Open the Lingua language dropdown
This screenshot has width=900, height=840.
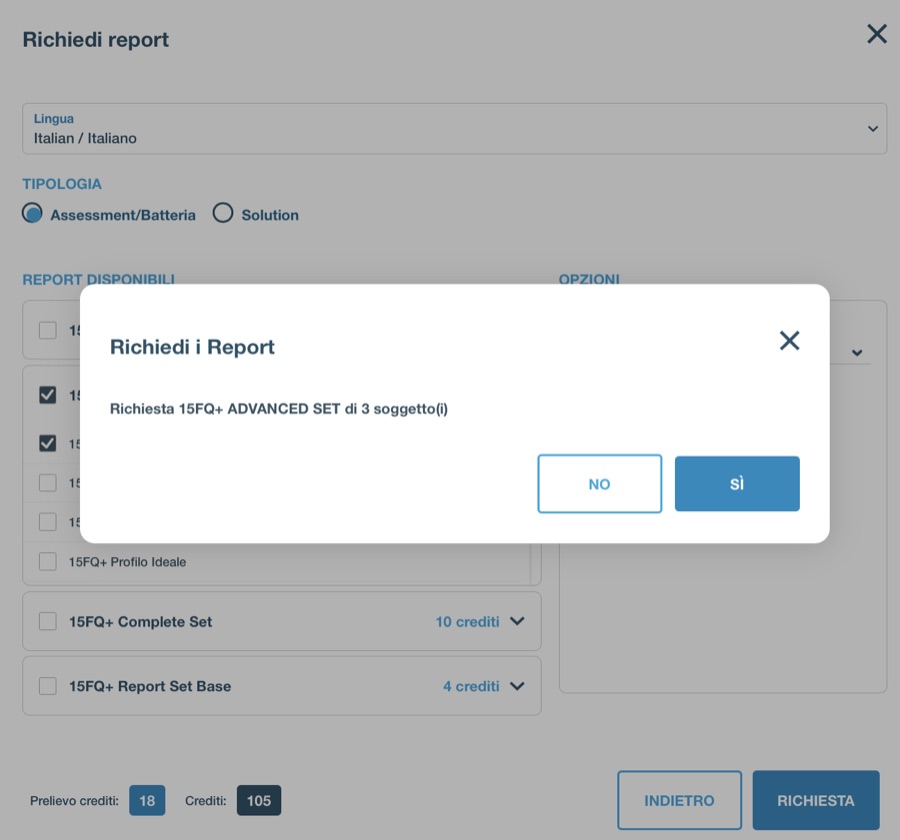pyautogui.click(x=455, y=129)
